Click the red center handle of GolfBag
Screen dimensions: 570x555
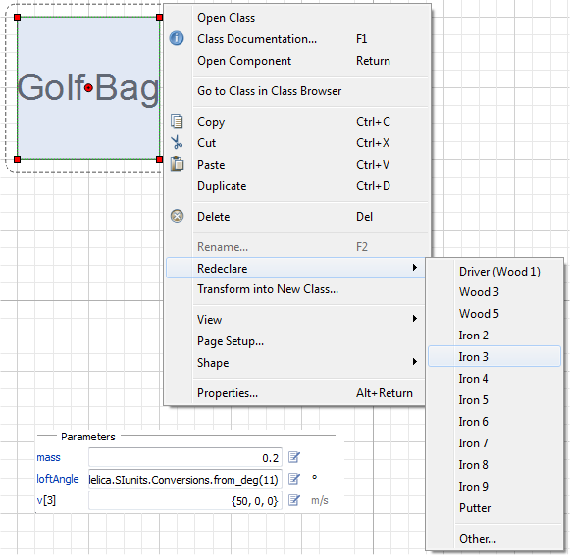click(88, 88)
